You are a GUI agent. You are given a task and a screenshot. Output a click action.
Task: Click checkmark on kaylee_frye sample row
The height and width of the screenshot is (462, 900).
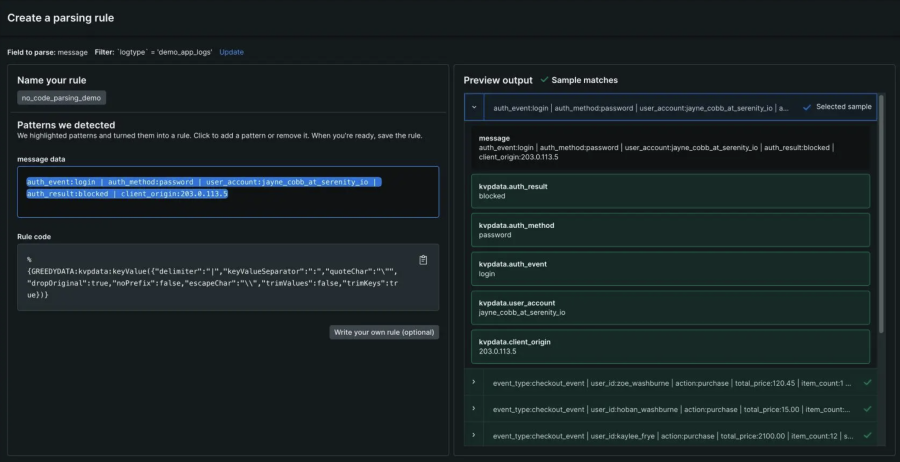pos(867,436)
